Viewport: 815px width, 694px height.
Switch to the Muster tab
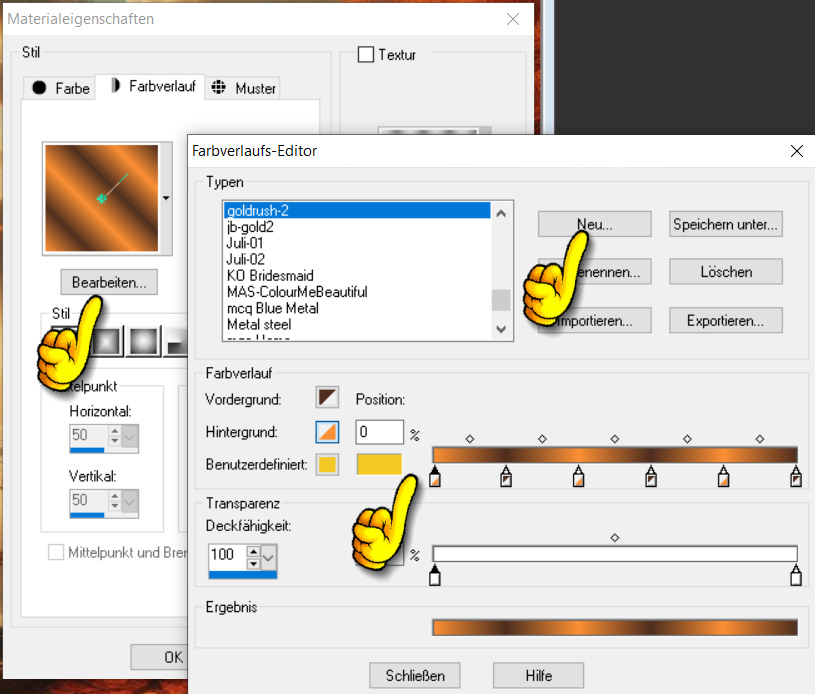(x=245, y=88)
